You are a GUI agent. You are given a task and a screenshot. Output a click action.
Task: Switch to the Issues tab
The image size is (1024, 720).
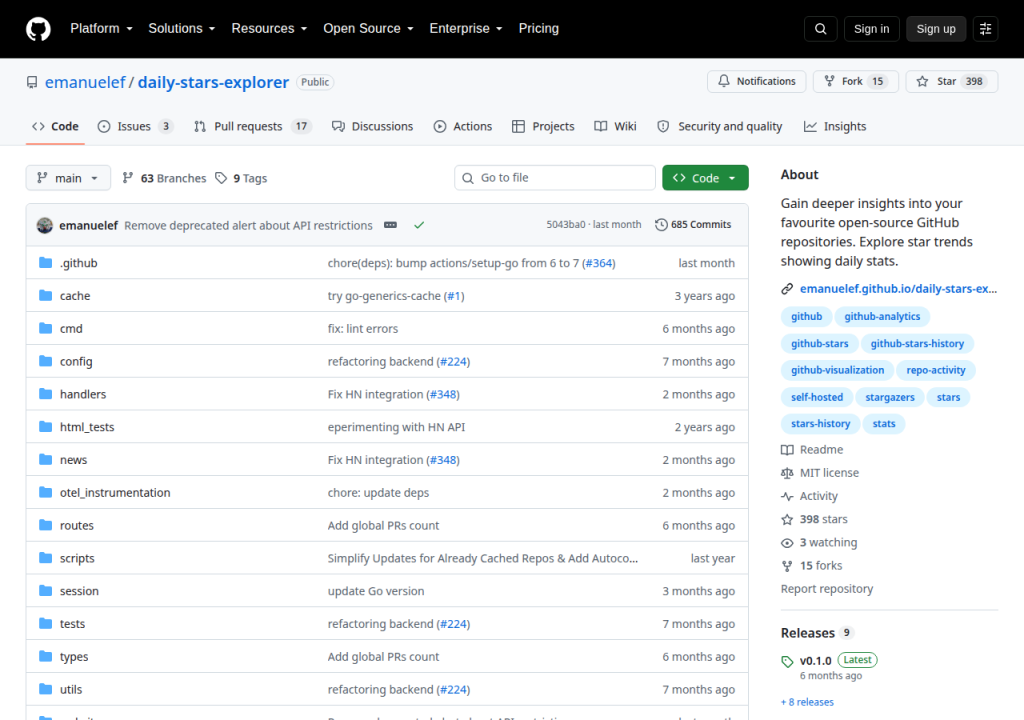click(135, 126)
